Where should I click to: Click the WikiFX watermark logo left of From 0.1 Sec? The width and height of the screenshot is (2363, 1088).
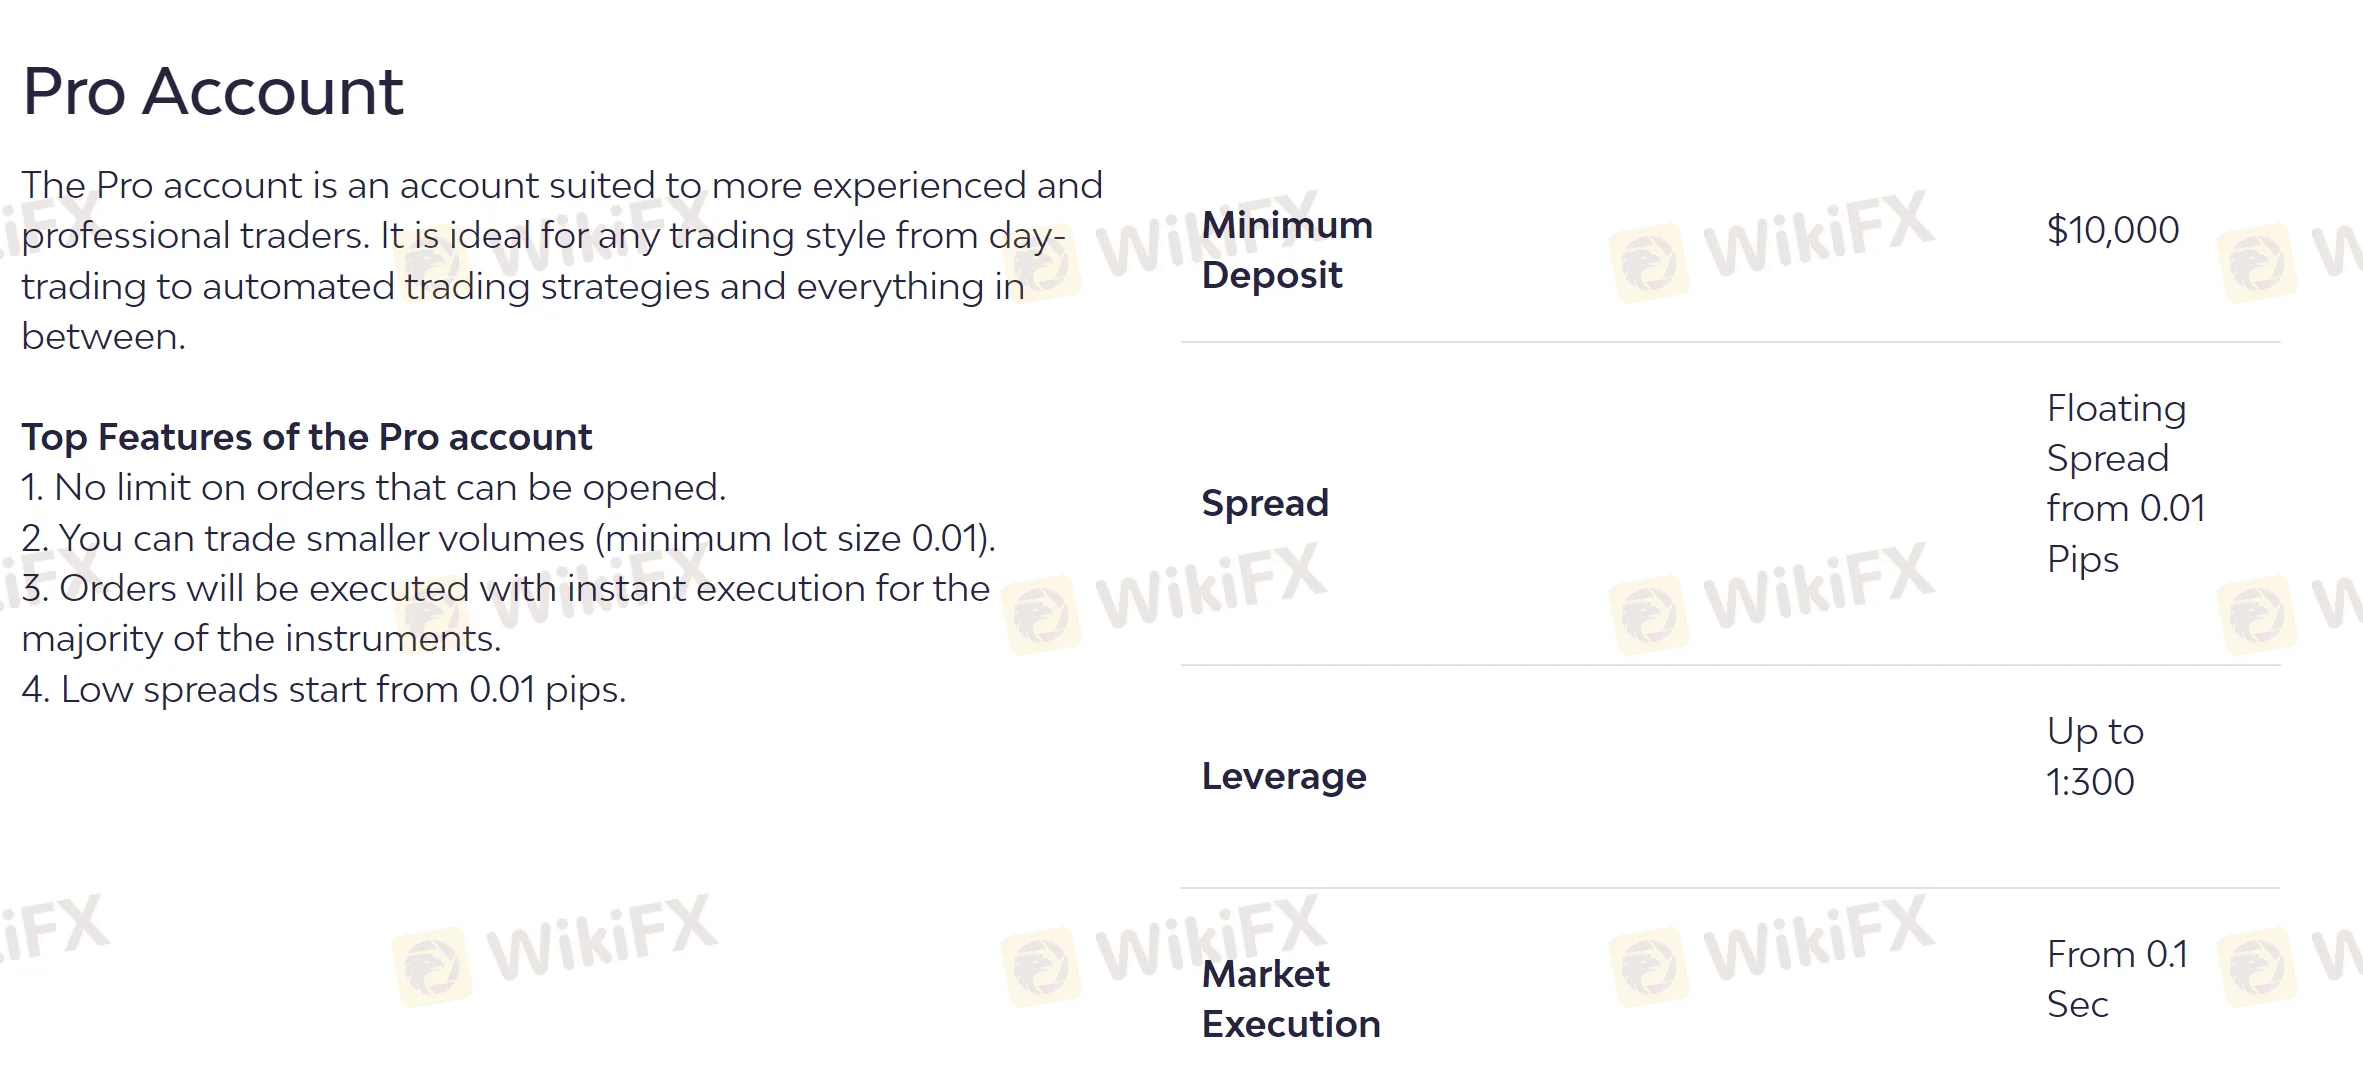tap(1772, 950)
